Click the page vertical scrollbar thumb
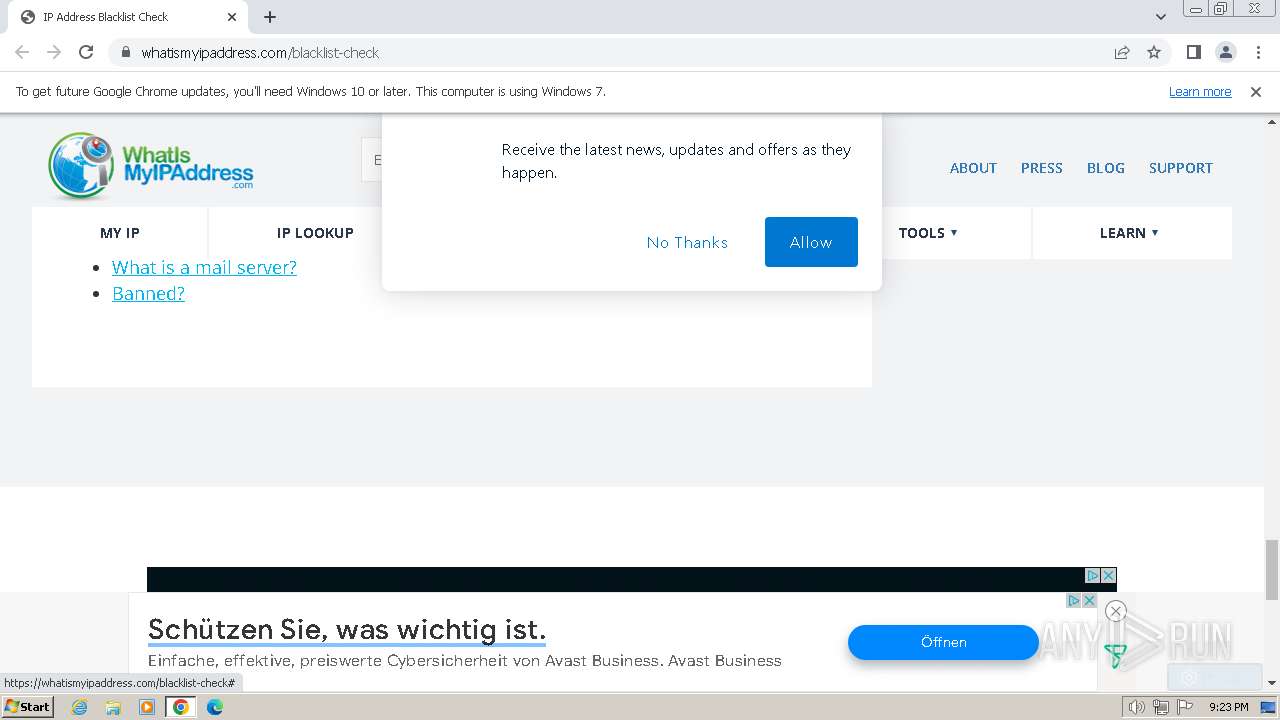This screenshot has height=720, width=1280. click(1272, 568)
